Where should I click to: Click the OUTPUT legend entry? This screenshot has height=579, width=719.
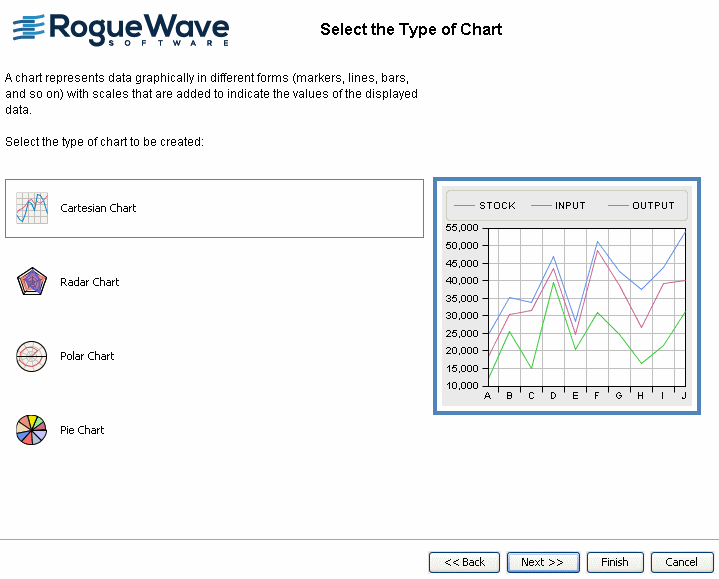642,206
